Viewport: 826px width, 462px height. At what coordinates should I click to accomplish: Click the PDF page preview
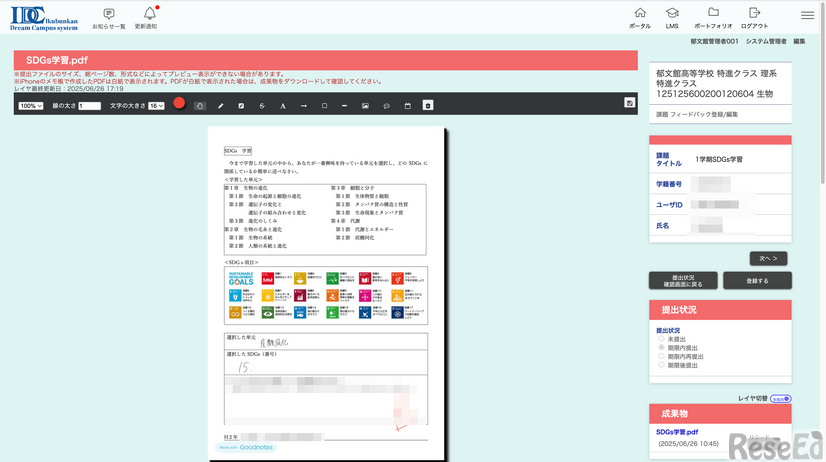pyautogui.click(x=326, y=294)
